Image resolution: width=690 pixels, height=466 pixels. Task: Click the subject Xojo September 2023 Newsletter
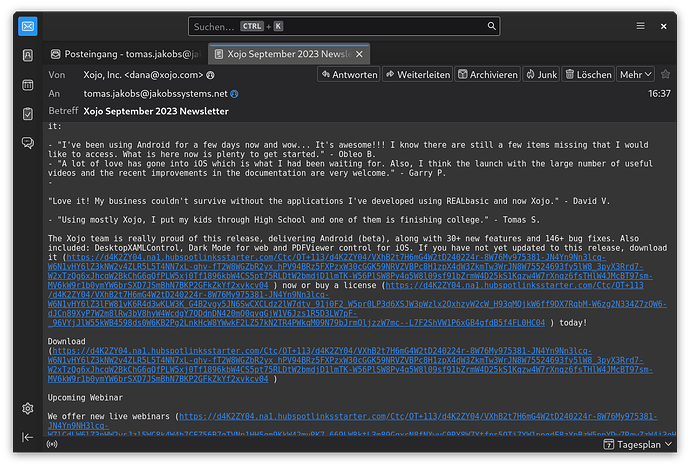tap(156, 111)
